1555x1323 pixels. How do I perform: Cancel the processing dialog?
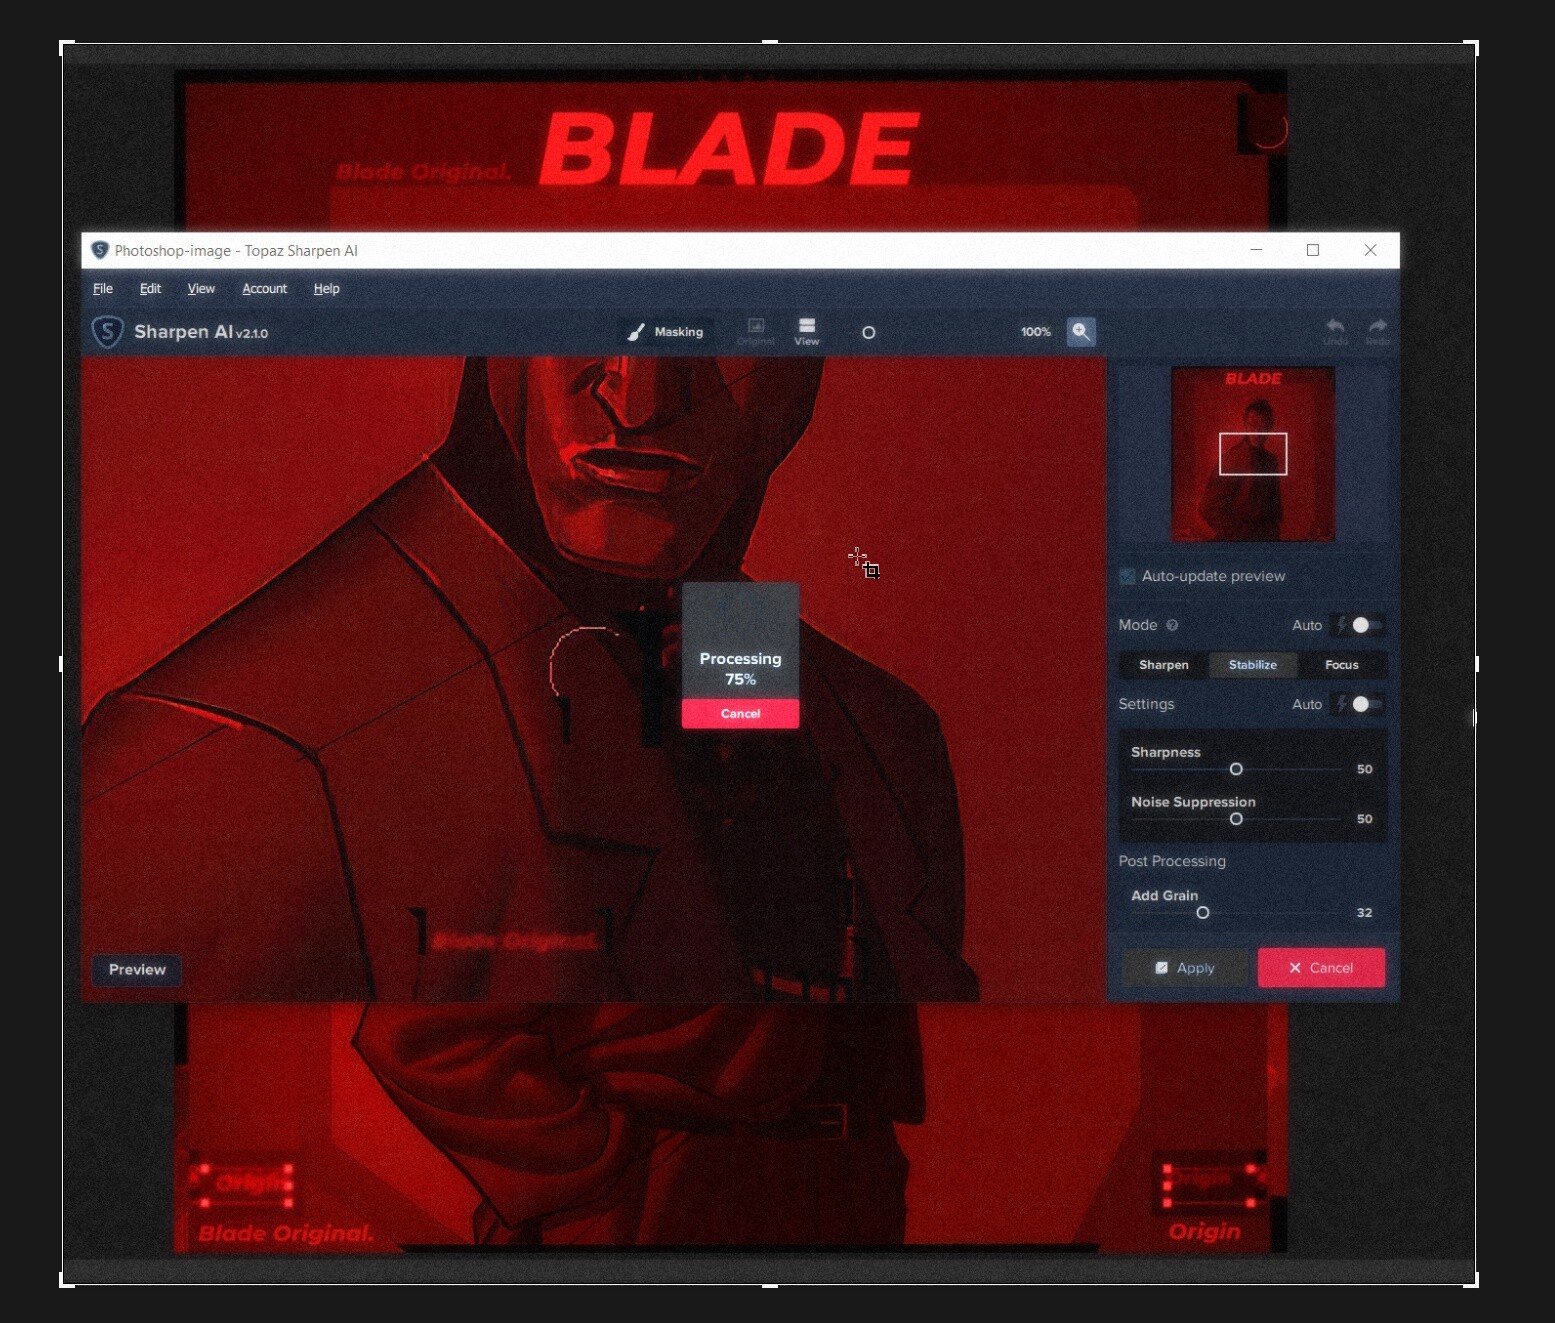[x=740, y=713]
